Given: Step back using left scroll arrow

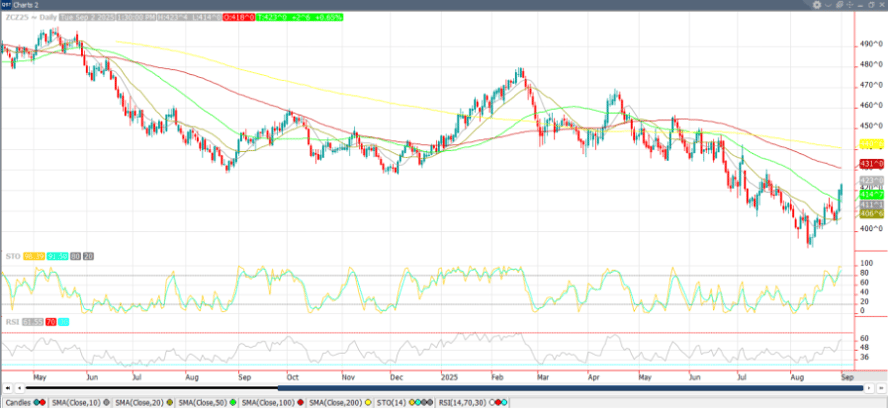Looking at the screenshot, I should tap(20, 388).
